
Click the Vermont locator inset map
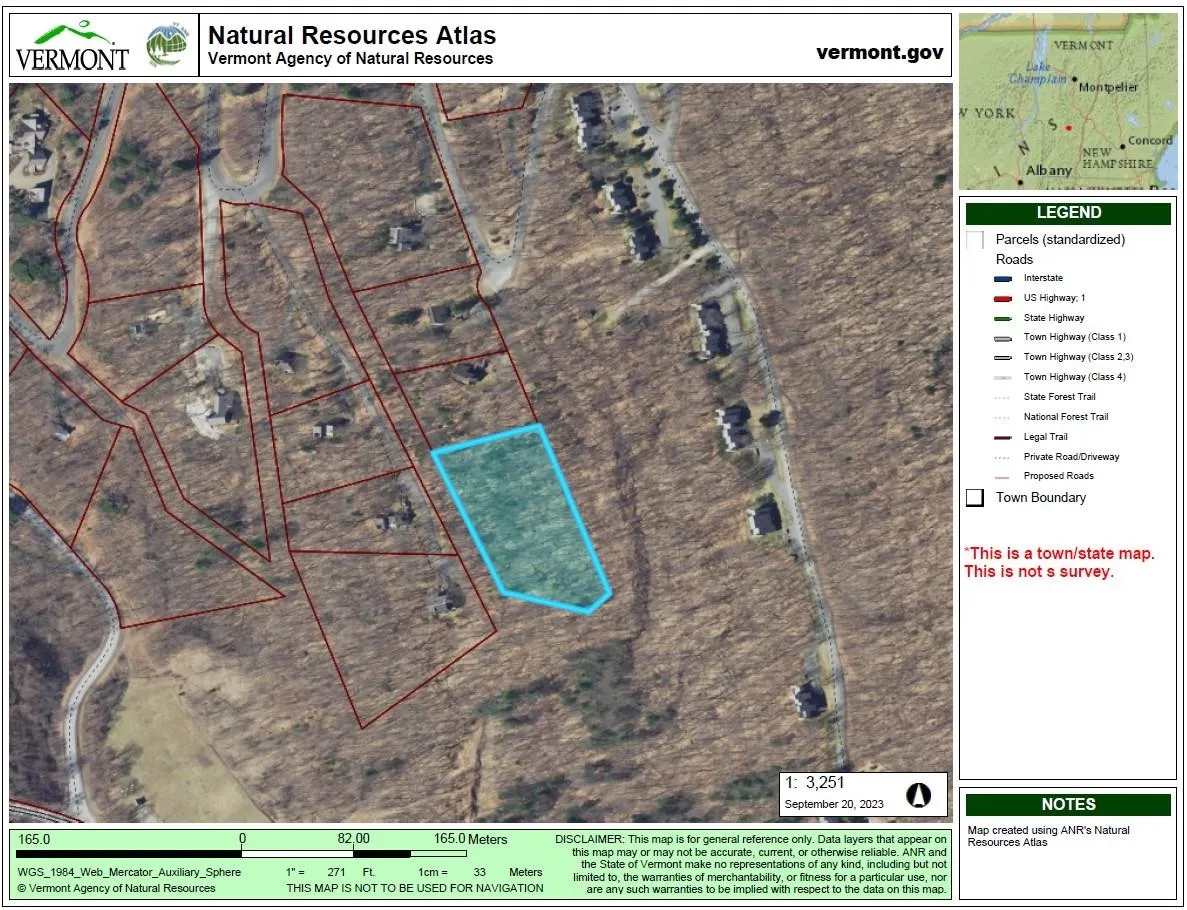(x=1068, y=101)
